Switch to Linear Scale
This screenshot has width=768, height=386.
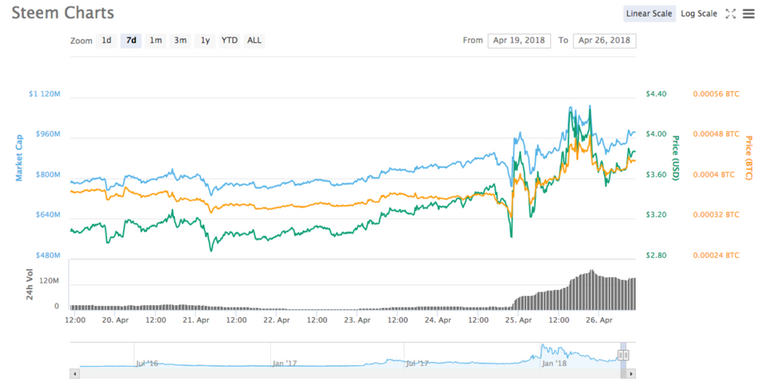[649, 14]
